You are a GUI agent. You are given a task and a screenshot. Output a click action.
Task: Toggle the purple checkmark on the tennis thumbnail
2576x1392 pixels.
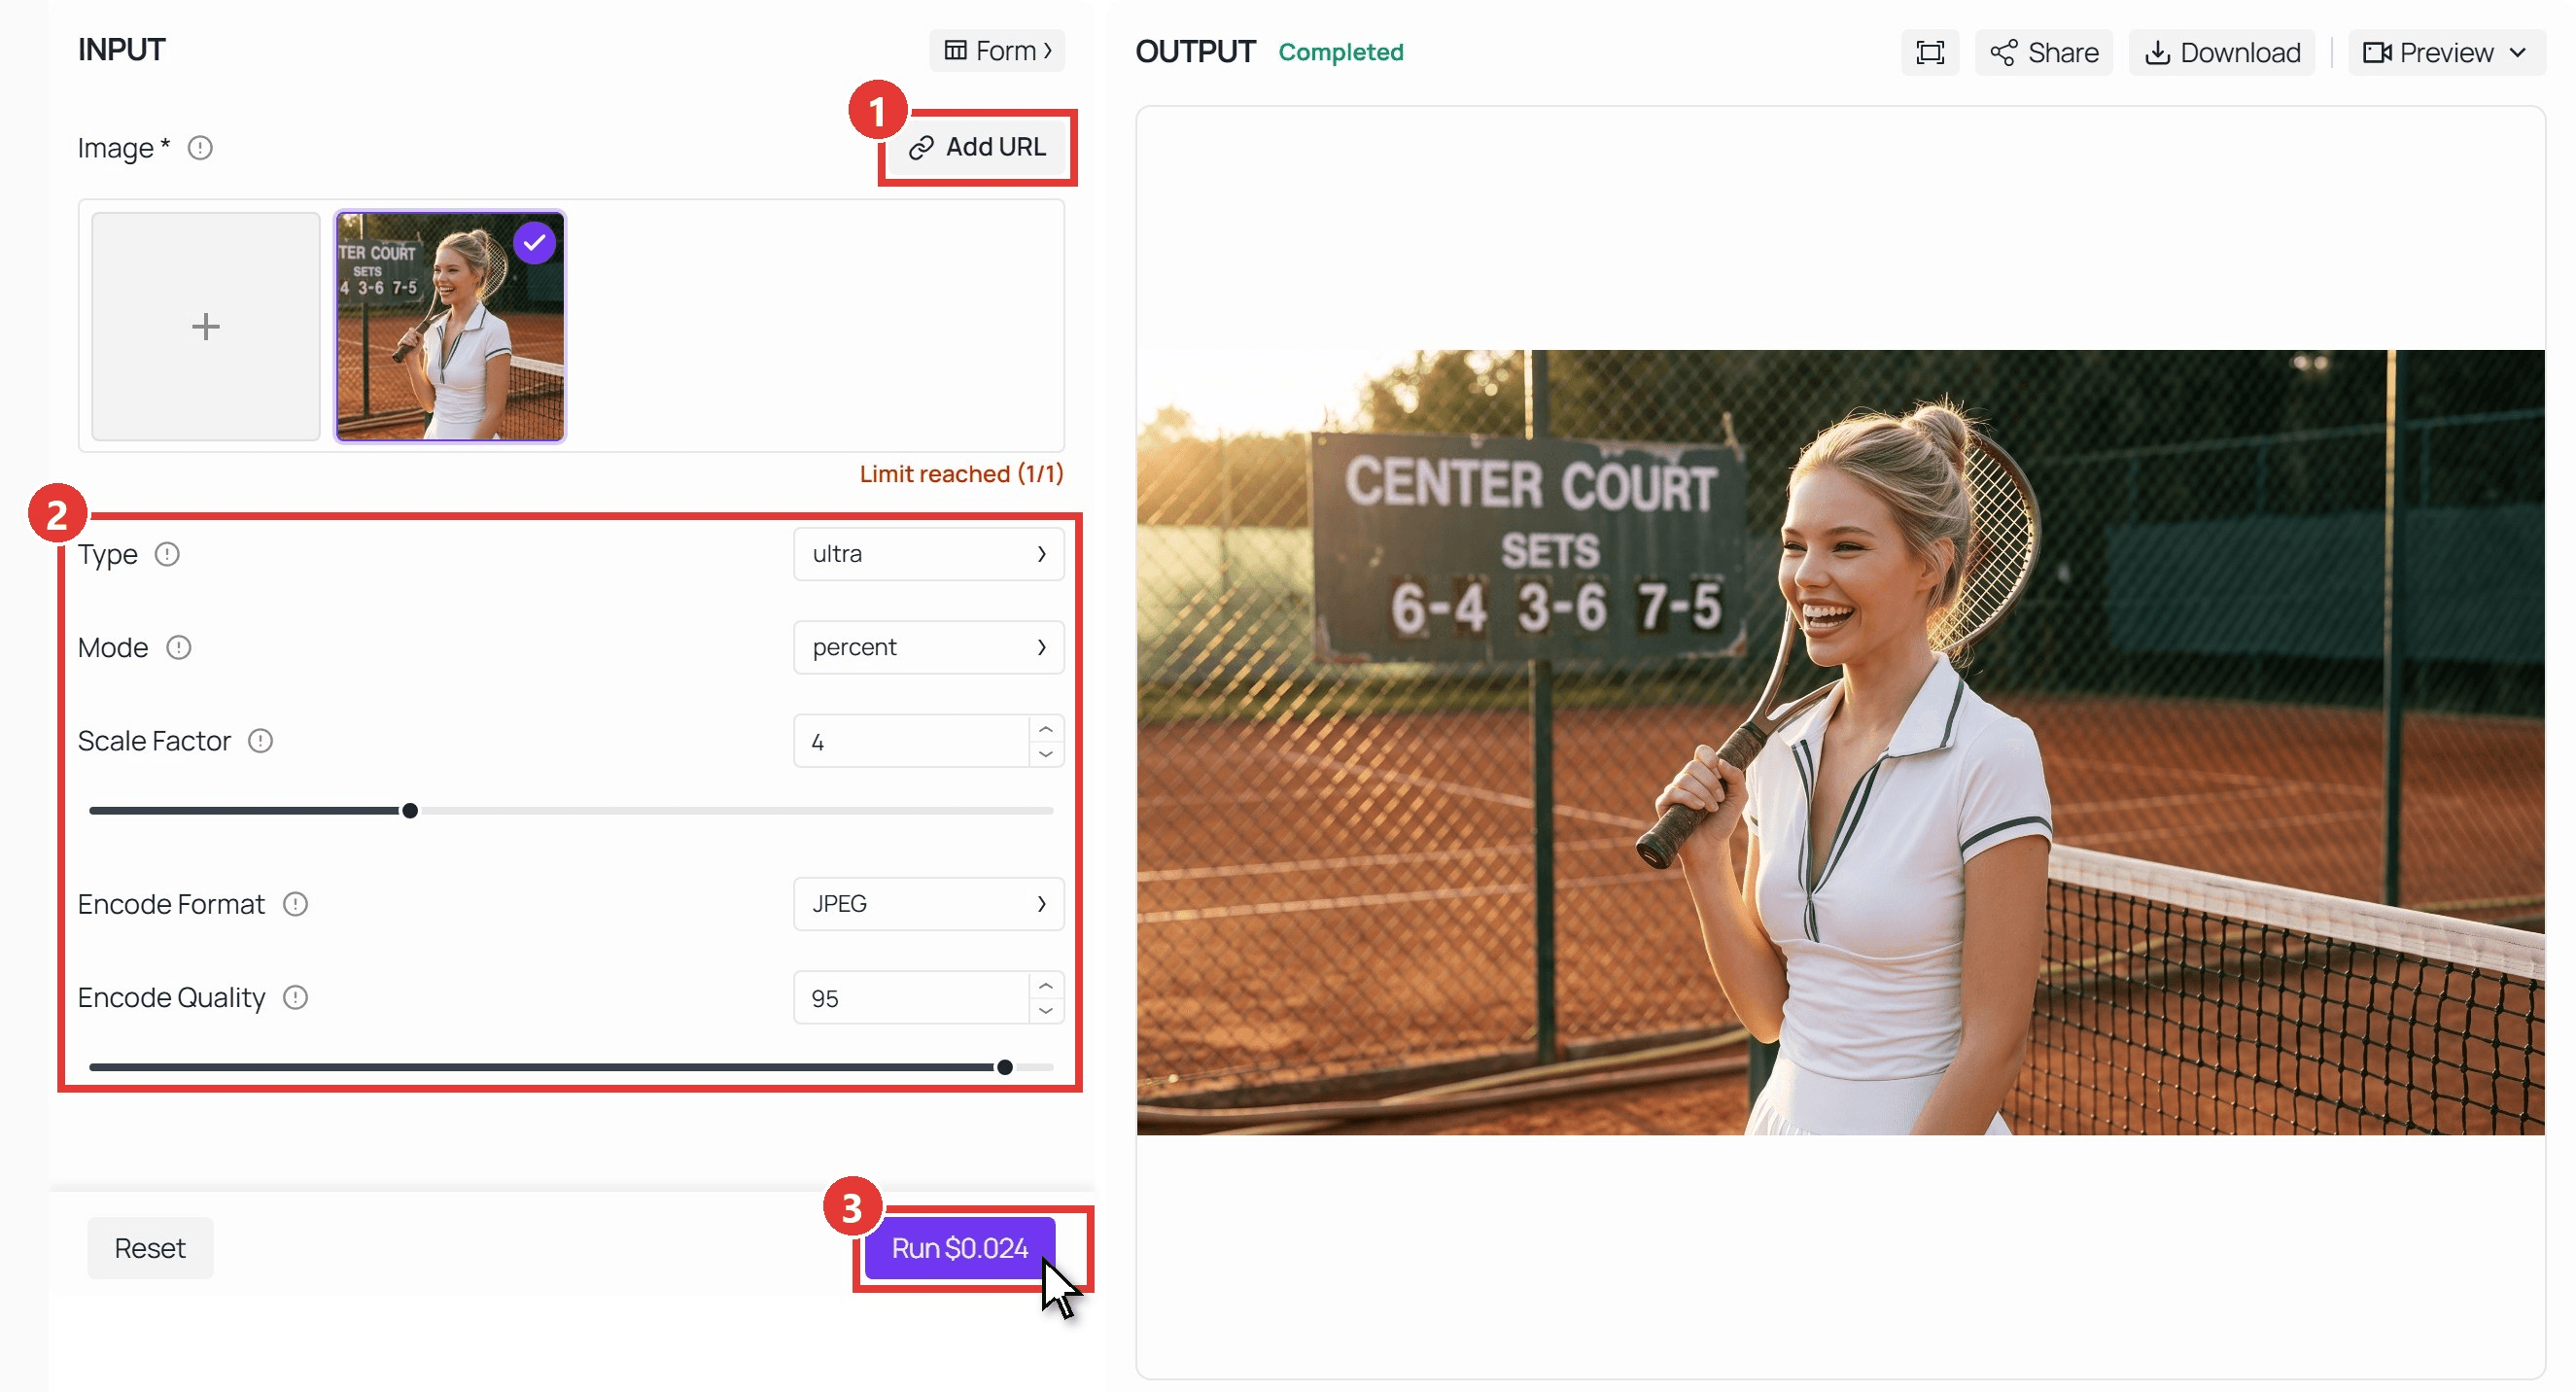pos(535,243)
